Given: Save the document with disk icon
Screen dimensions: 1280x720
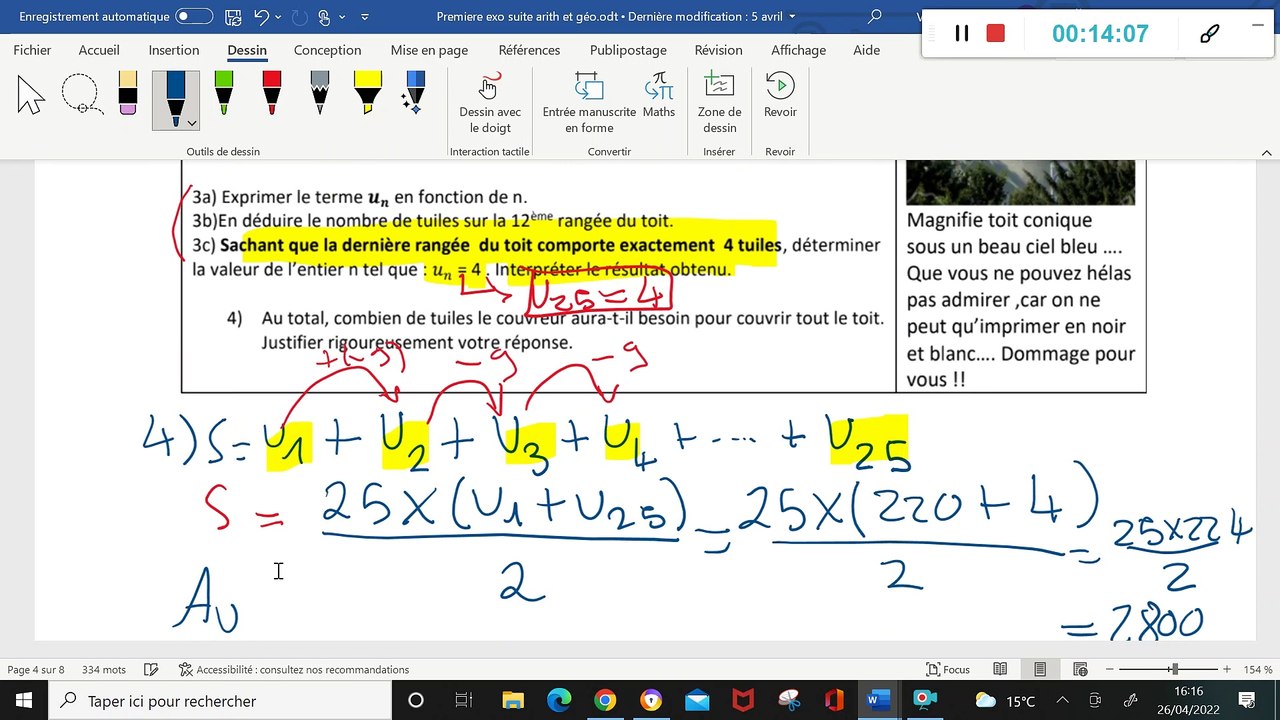Looking at the screenshot, I should point(232,17).
